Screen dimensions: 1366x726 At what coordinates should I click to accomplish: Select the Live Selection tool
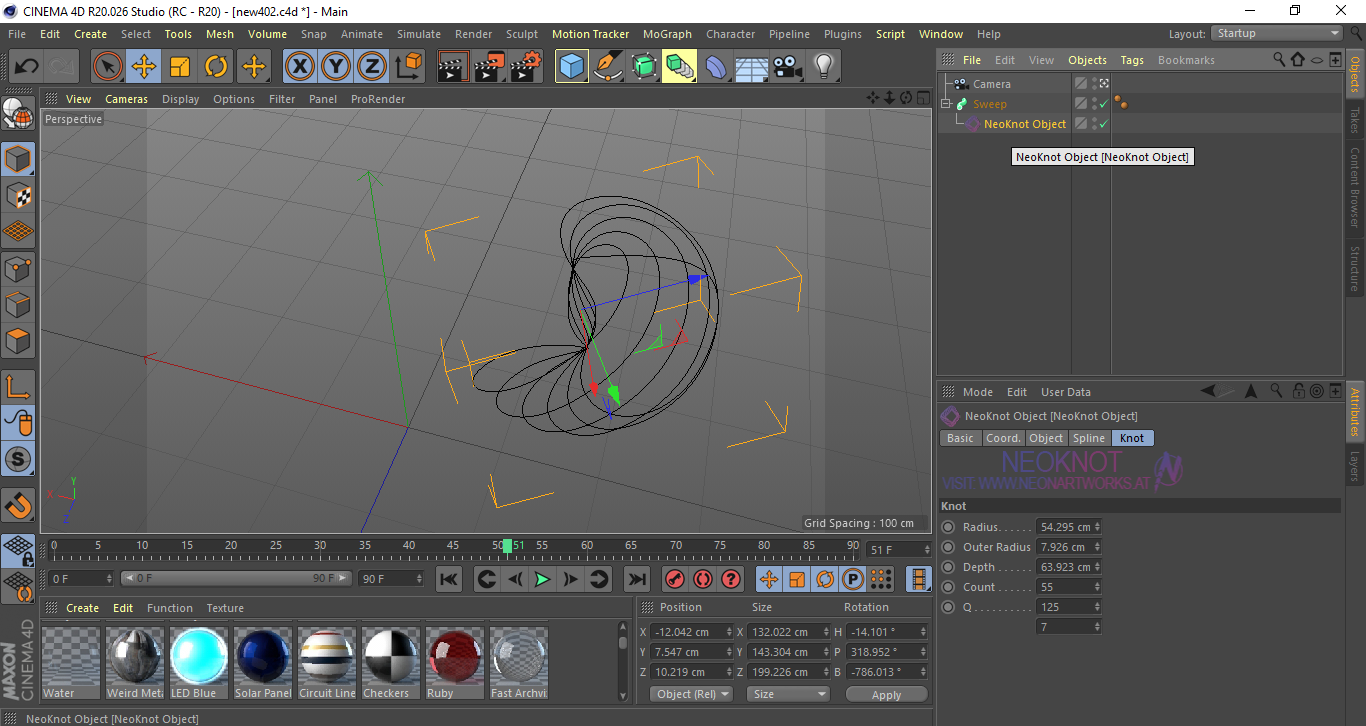(108, 67)
